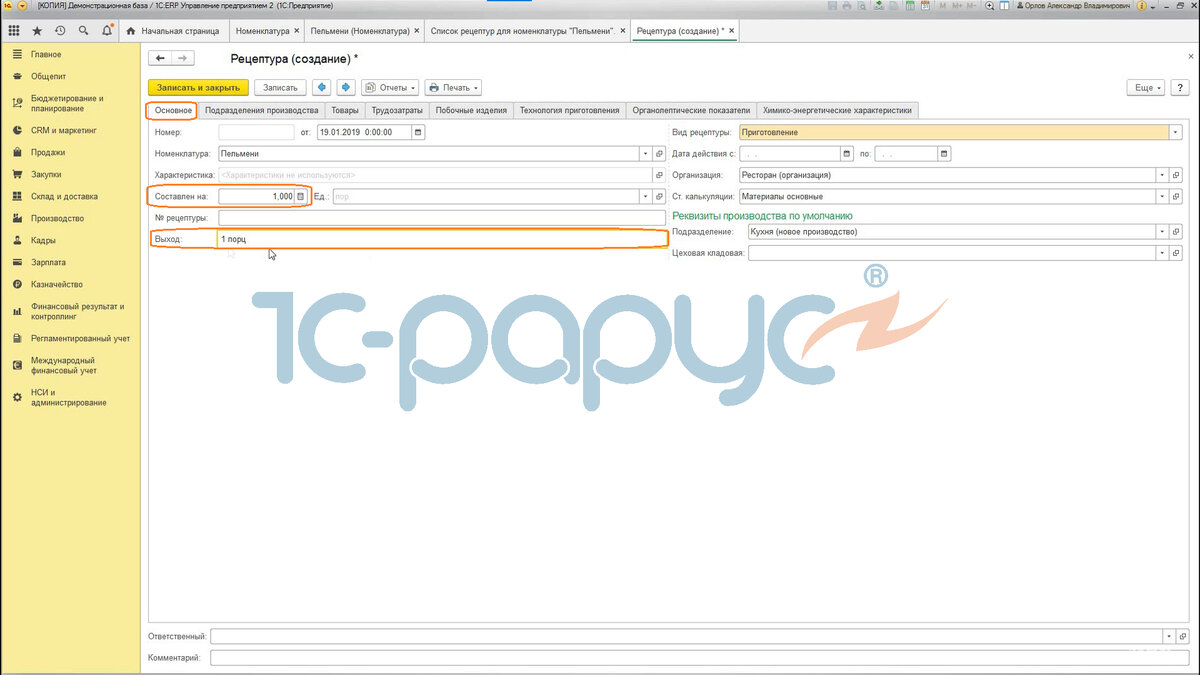The width and height of the screenshot is (1200, 675).
Task: Click the Записать button
Action: click(x=280, y=88)
